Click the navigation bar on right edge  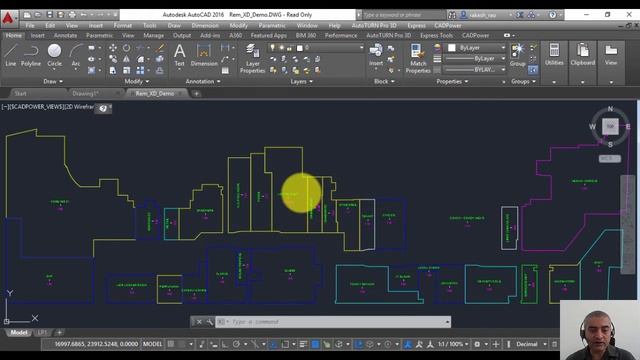[628, 224]
